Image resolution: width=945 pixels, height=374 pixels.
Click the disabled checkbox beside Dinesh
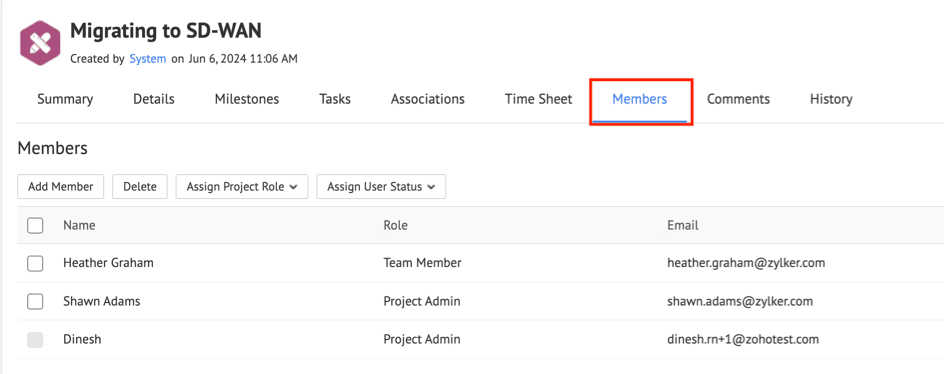pyautogui.click(x=35, y=340)
